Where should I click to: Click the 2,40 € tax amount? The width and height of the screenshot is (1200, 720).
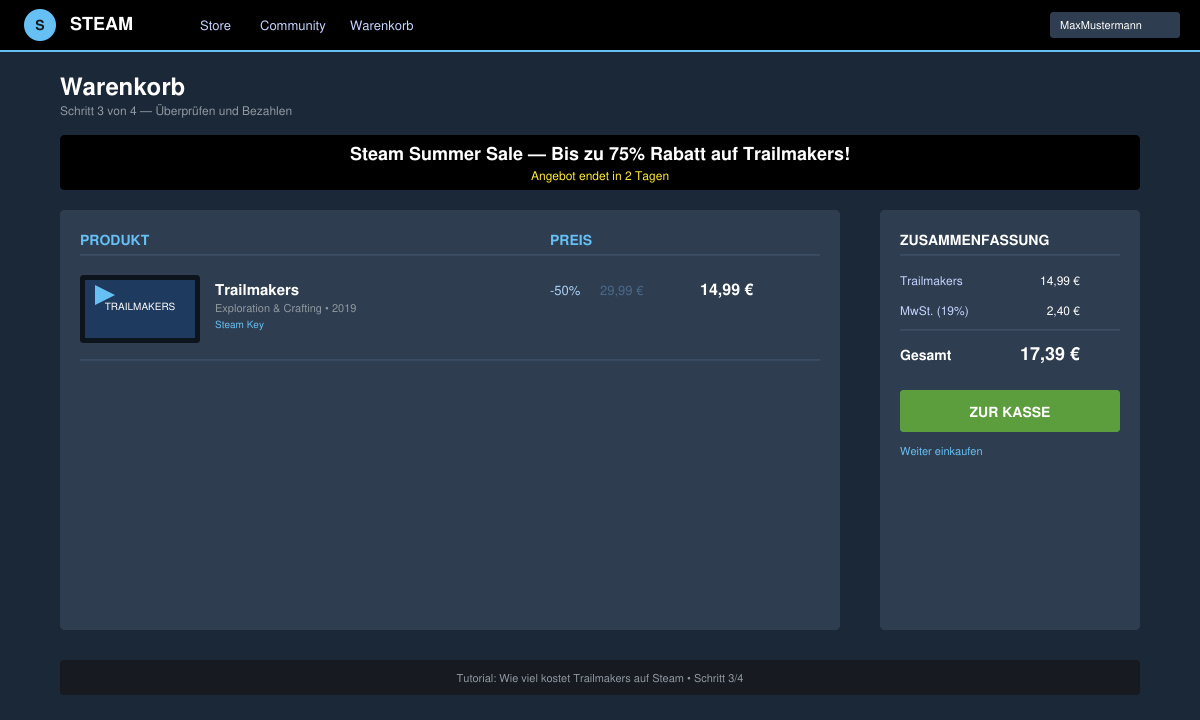(x=1063, y=311)
